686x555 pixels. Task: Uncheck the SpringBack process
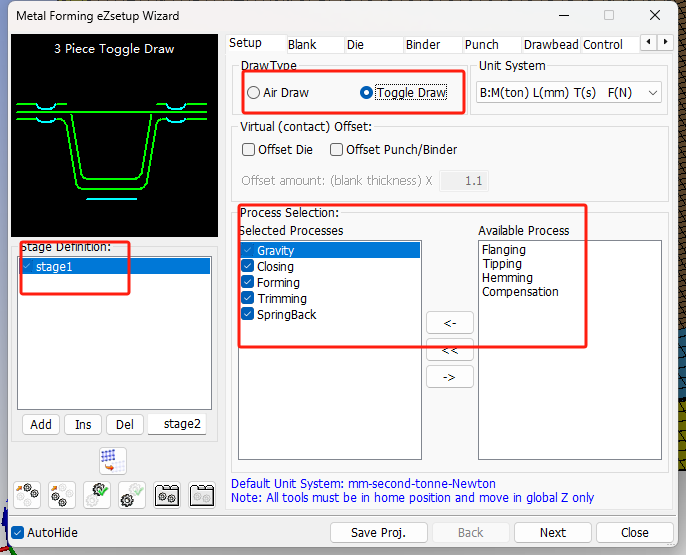coord(248,314)
